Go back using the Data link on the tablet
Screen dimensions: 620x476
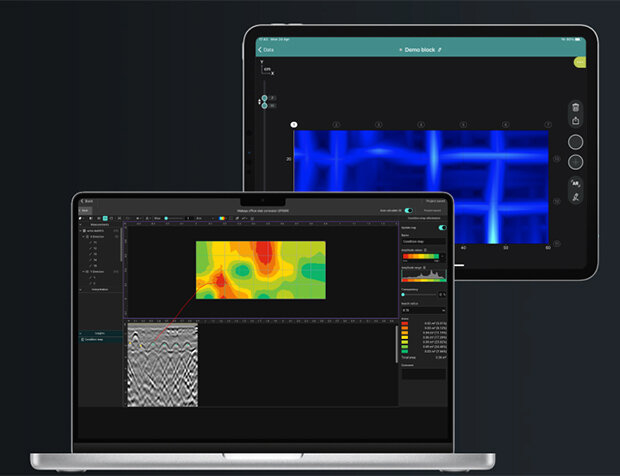tap(266, 49)
